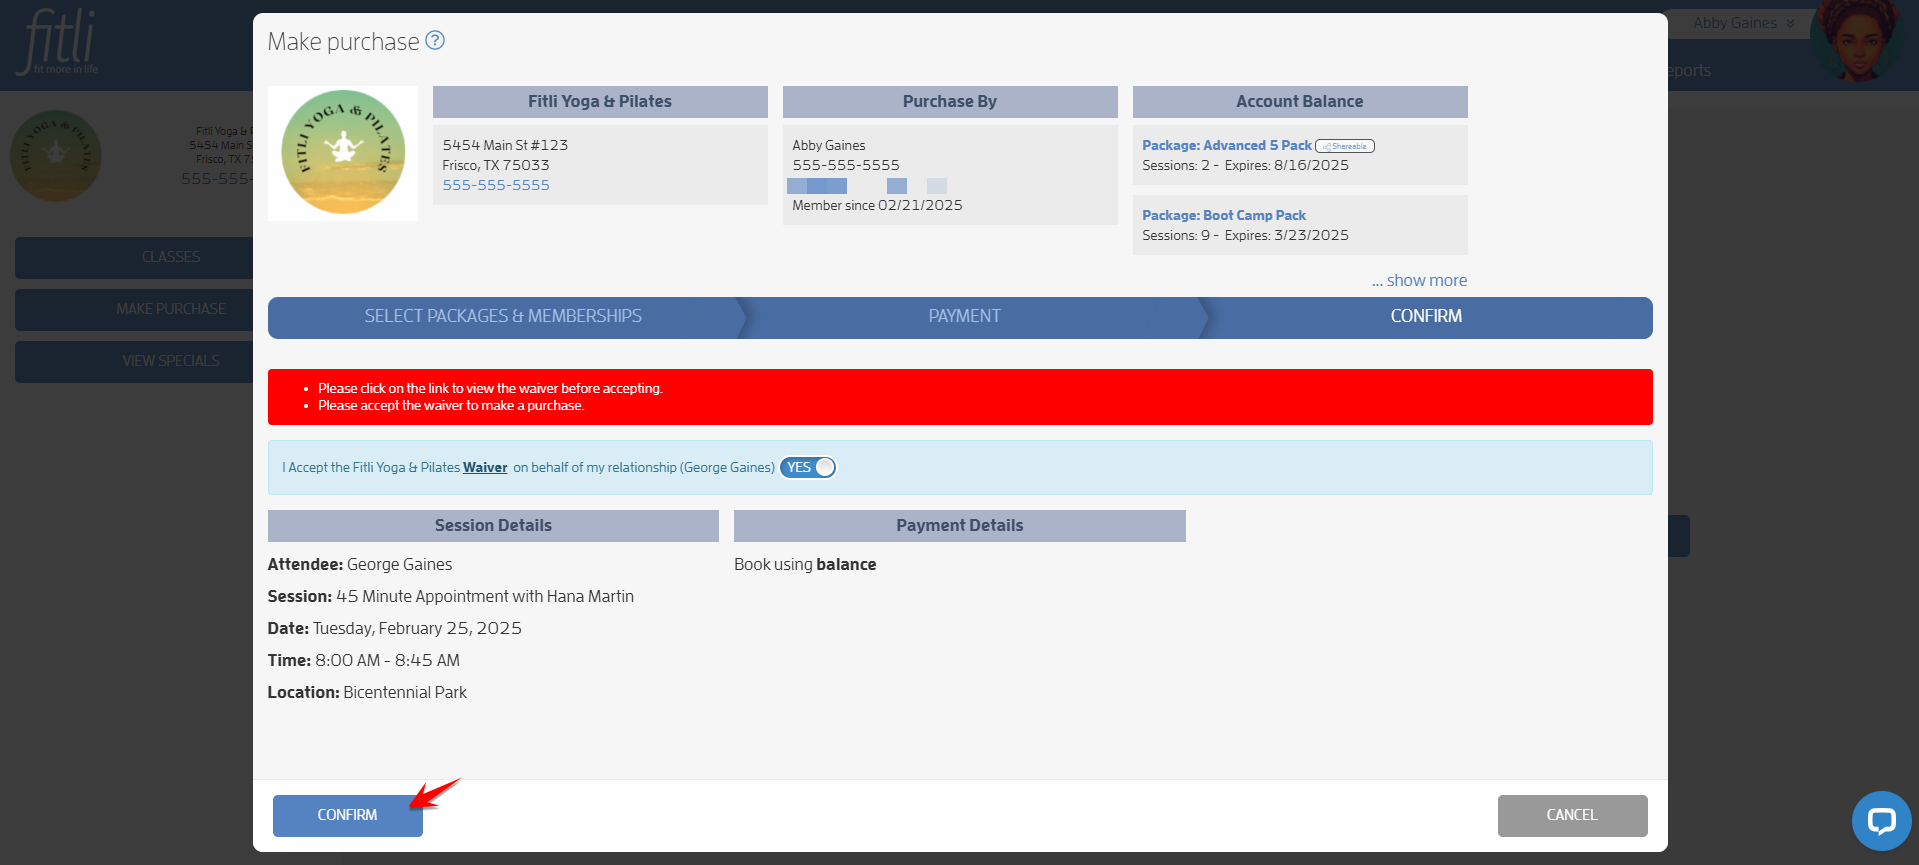This screenshot has height=865, width=1919.
Task: Click 'Bicentennial Park' location text
Action: coord(405,692)
